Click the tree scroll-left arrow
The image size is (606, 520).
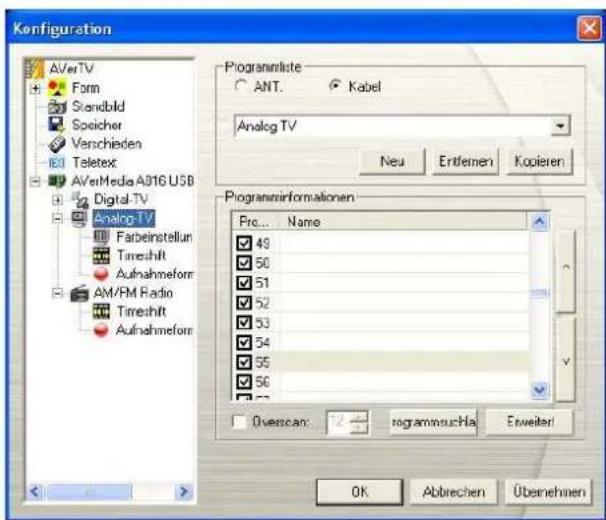tap(36, 492)
